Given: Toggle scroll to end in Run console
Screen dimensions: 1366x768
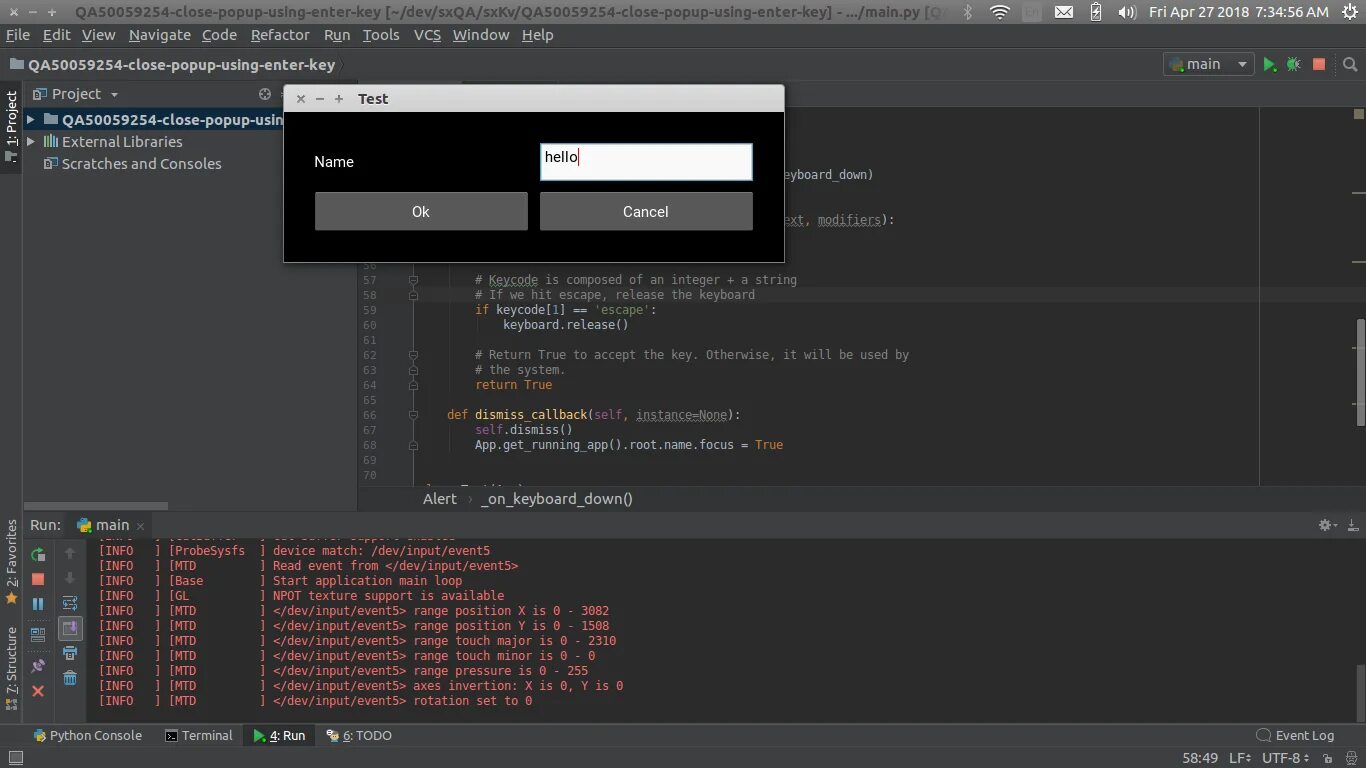Looking at the screenshot, I should (70, 628).
